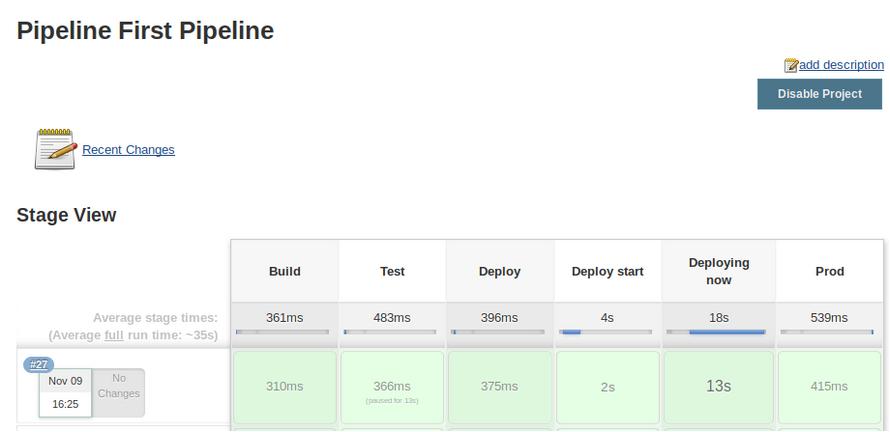Select the Prod stage column header
The image size is (890, 432).
click(829, 271)
